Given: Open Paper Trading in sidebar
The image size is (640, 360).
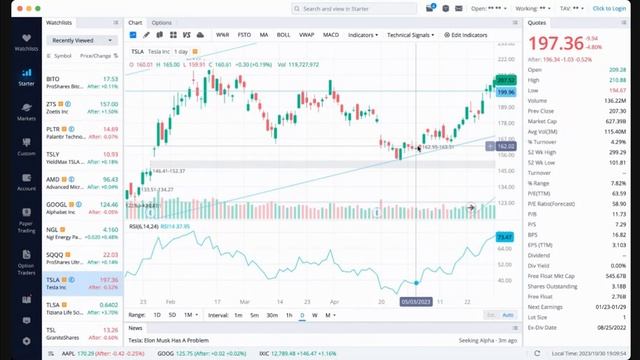Looking at the screenshot, I should tap(27, 220).
